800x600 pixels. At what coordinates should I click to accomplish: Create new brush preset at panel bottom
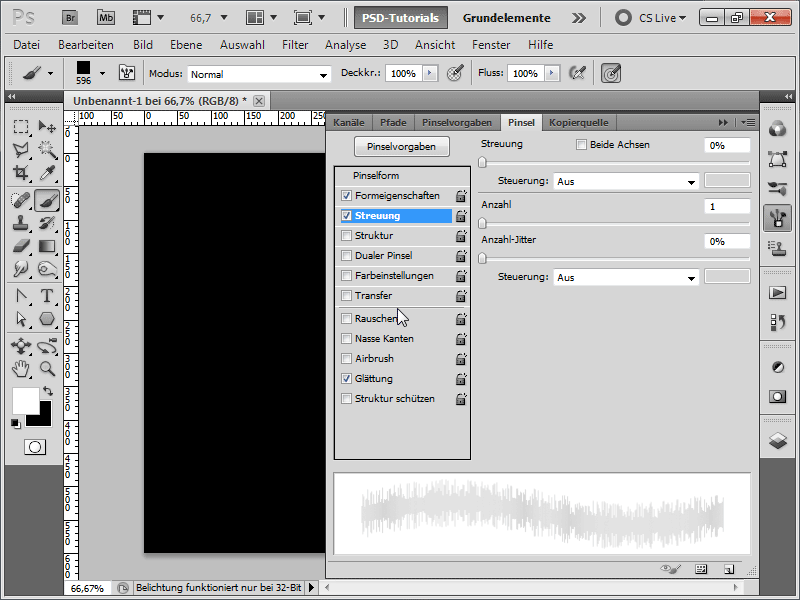[729, 569]
